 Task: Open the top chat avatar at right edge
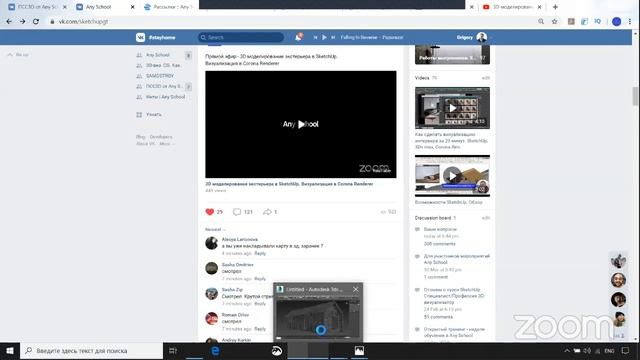[618, 261]
